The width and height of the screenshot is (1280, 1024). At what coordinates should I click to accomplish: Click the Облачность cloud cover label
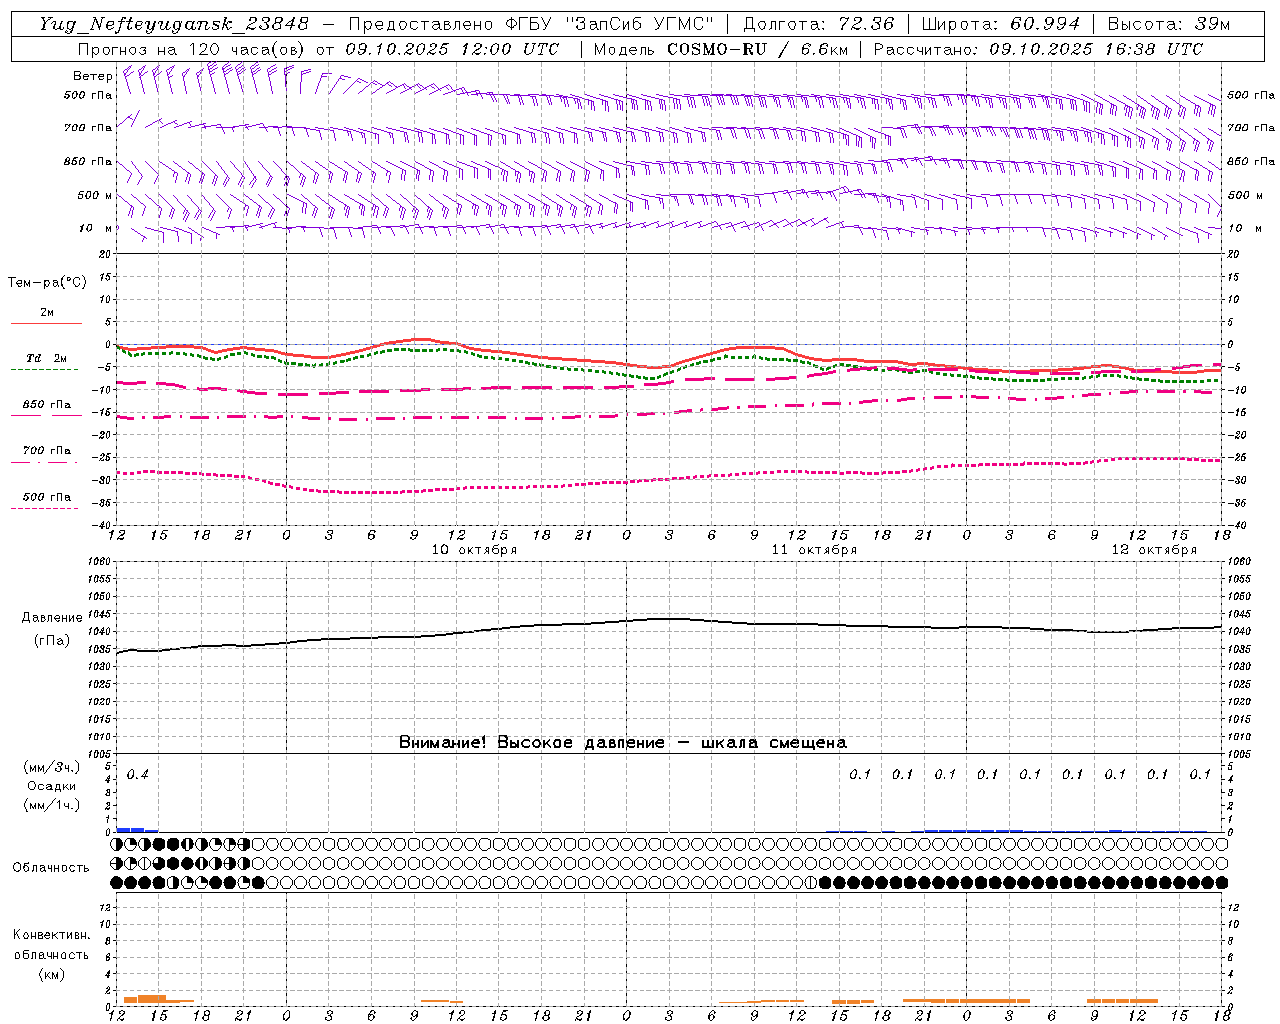[51, 867]
